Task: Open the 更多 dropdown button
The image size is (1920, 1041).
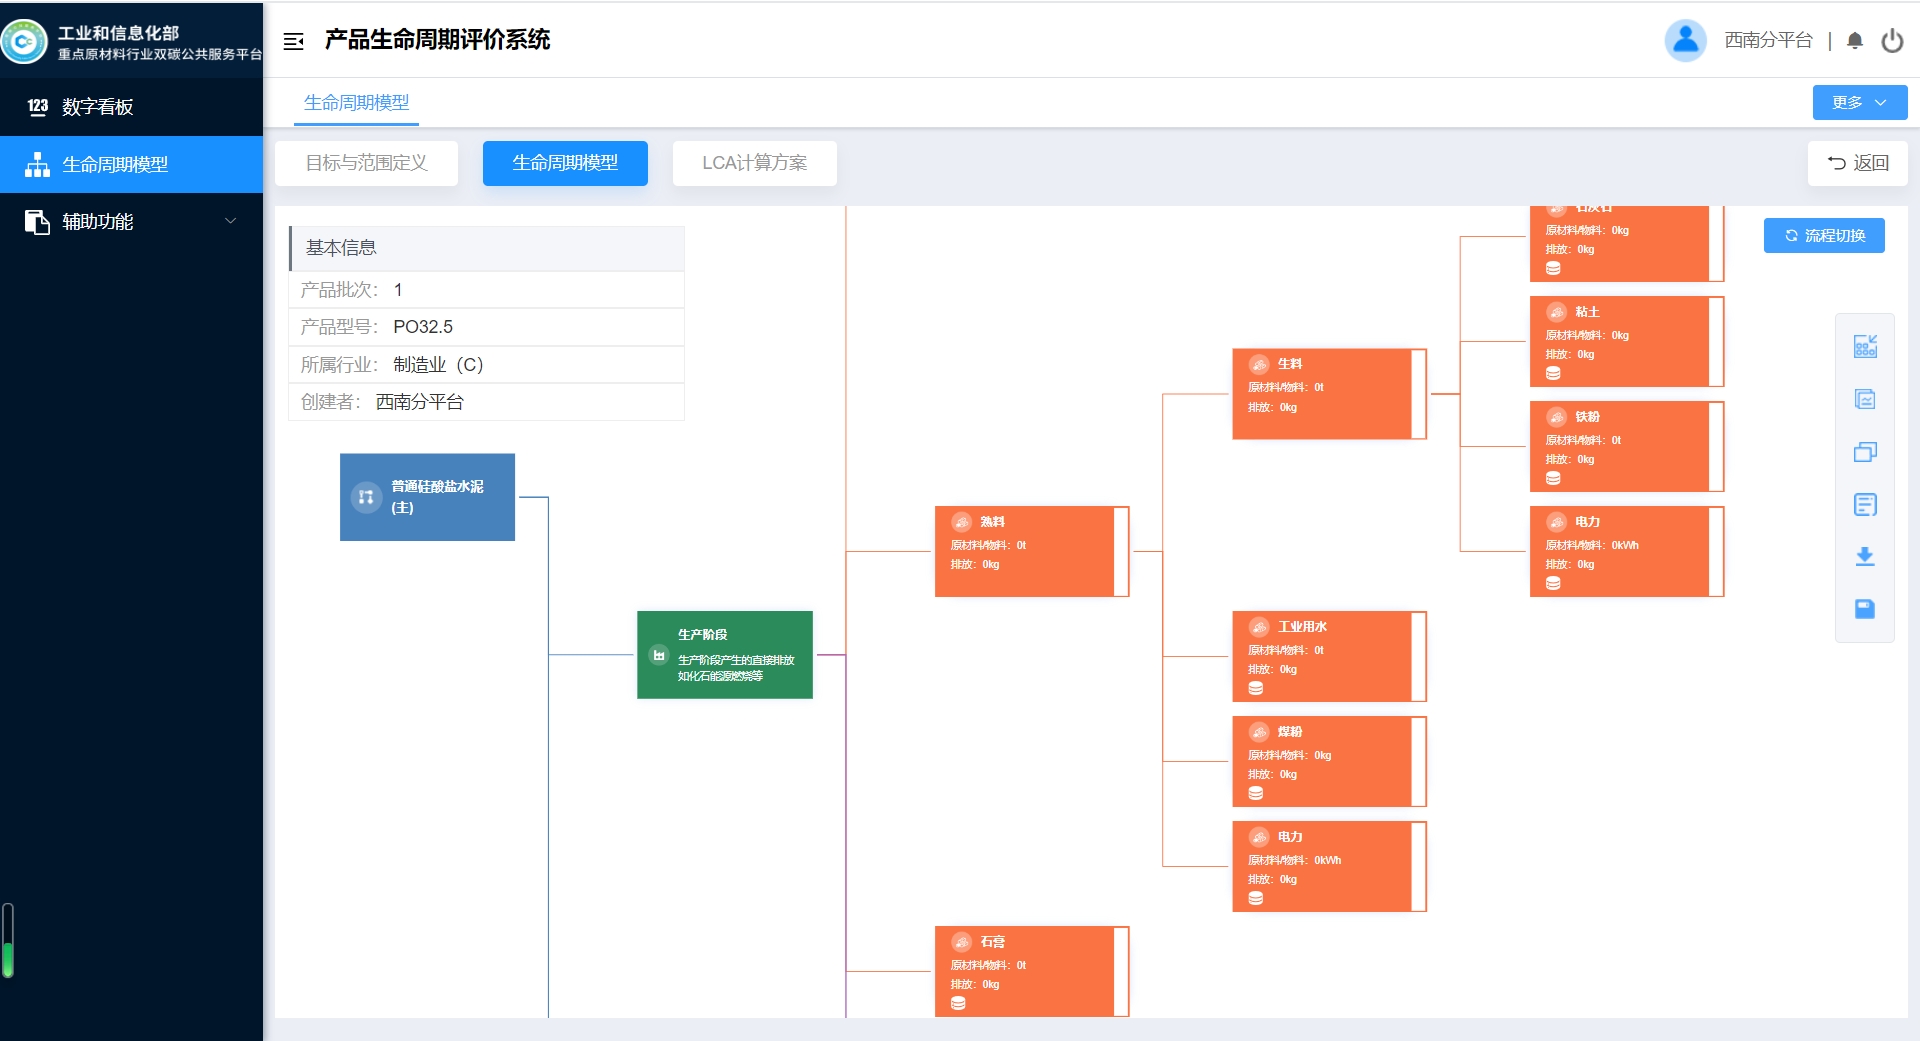Action: 1860,103
